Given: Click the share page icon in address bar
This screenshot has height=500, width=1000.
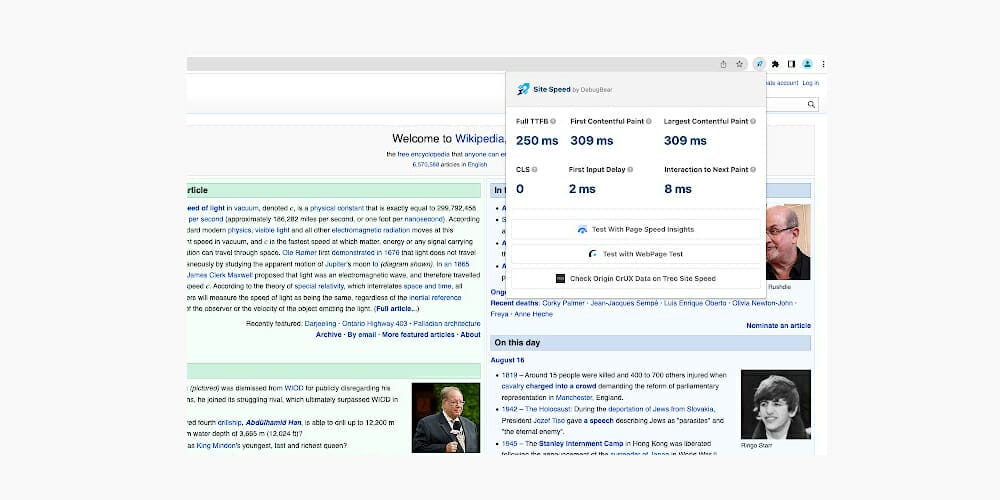Looking at the screenshot, I should pyautogui.click(x=723, y=64).
